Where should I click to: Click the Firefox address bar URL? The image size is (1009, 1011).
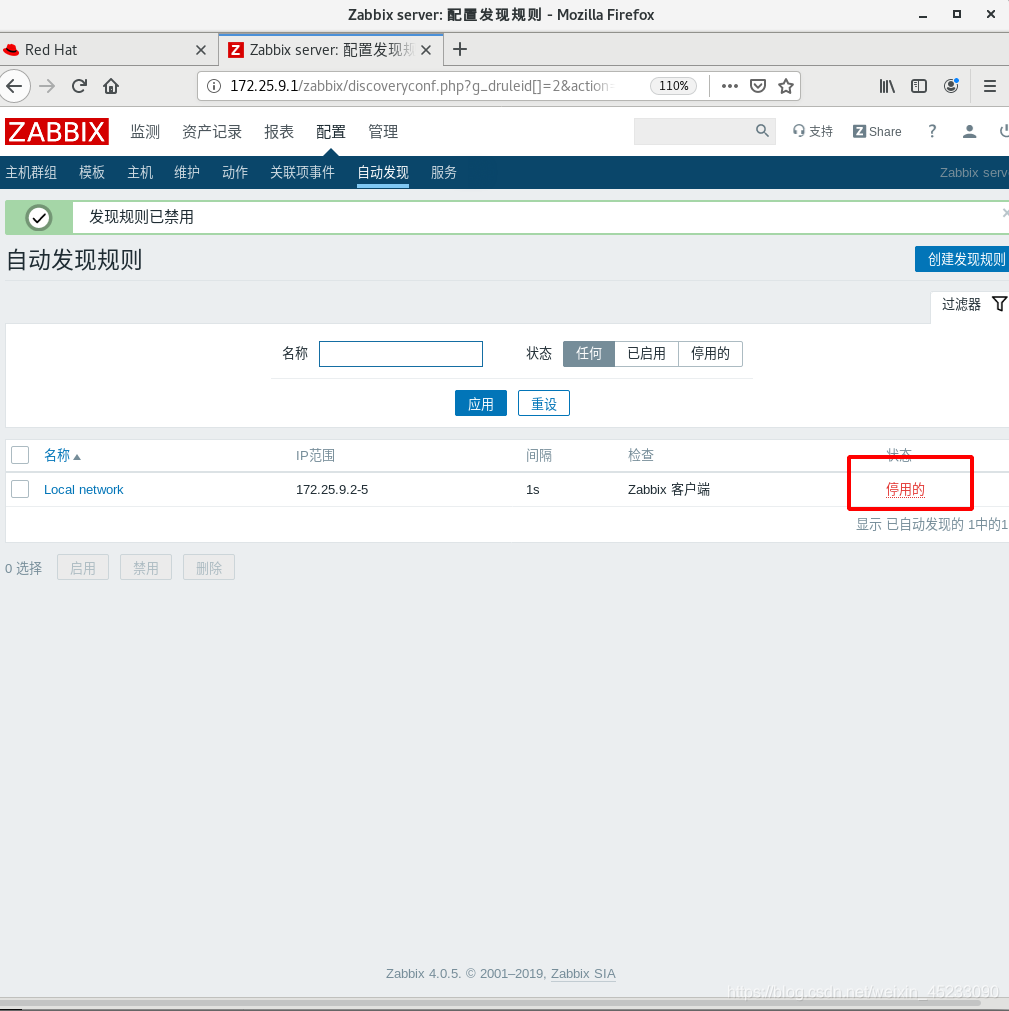422,86
